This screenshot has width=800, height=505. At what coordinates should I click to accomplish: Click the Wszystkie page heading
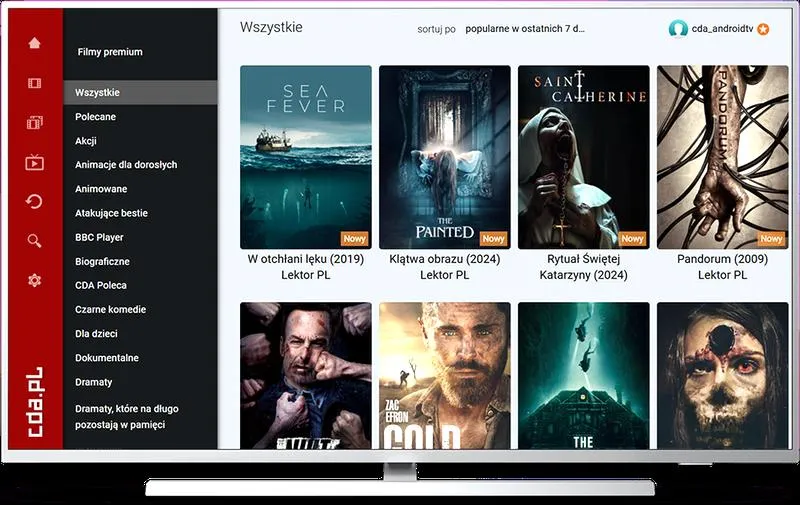click(271, 27)
